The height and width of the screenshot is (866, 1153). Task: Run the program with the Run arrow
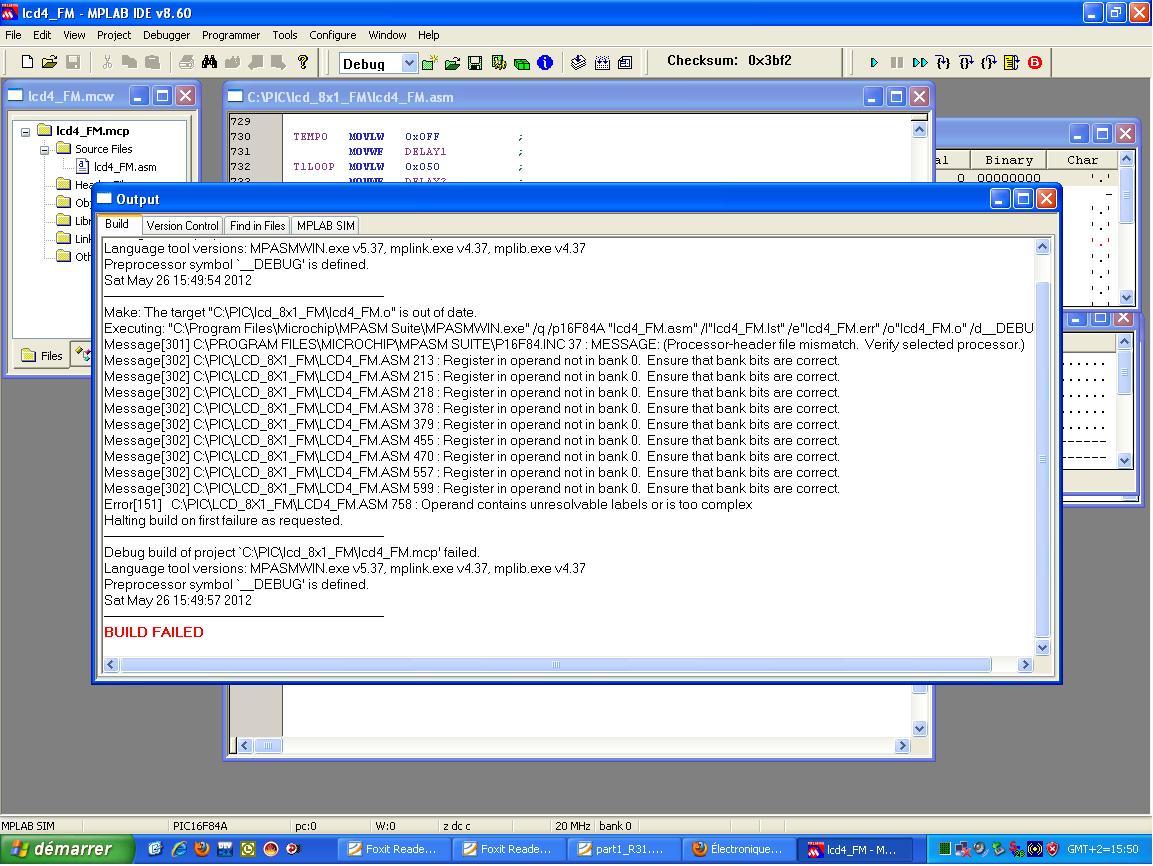click(874, 63)
